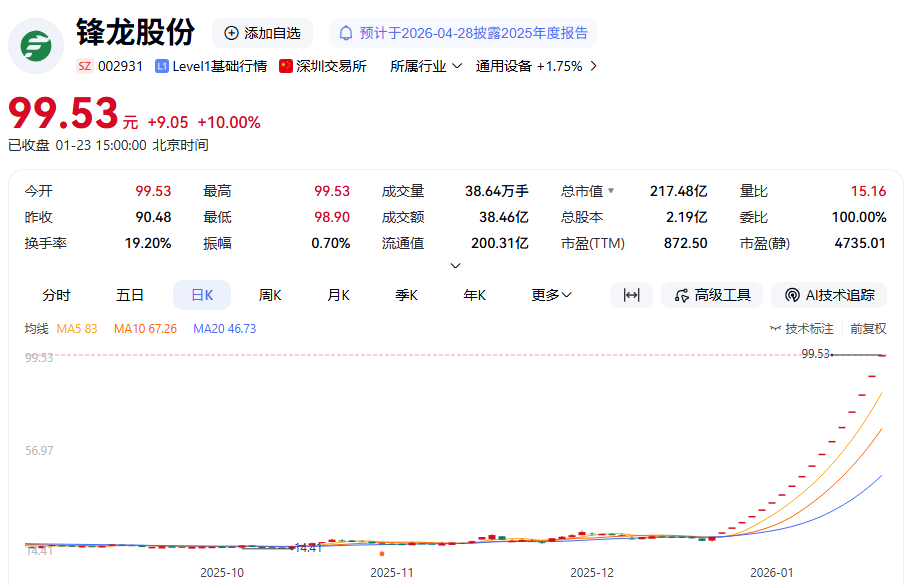The image size is (914, 586).
Task: Switch to the 分时 chart tab
Action: 57,295
